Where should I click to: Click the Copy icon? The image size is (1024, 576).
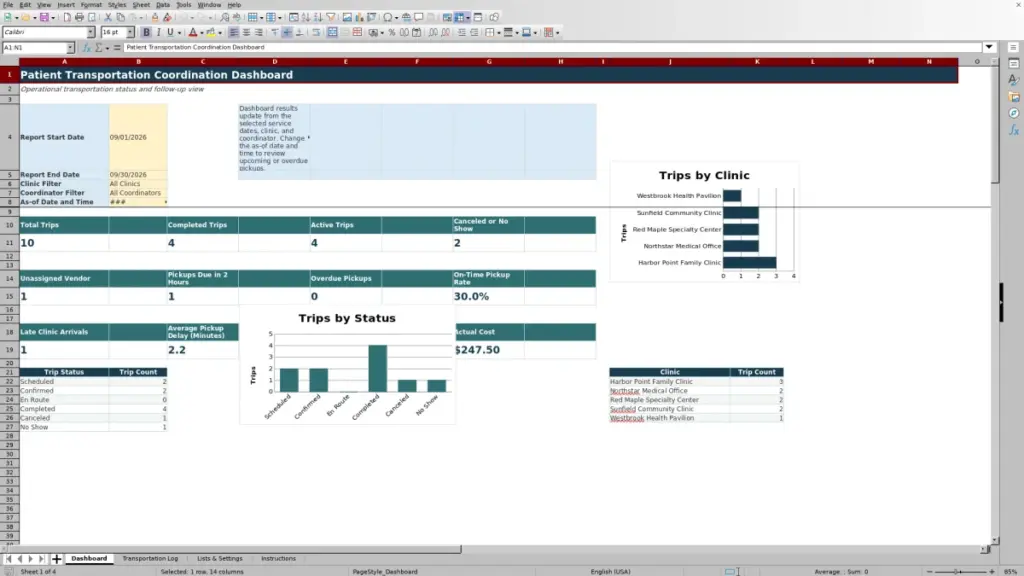click(x=120, y=18)
